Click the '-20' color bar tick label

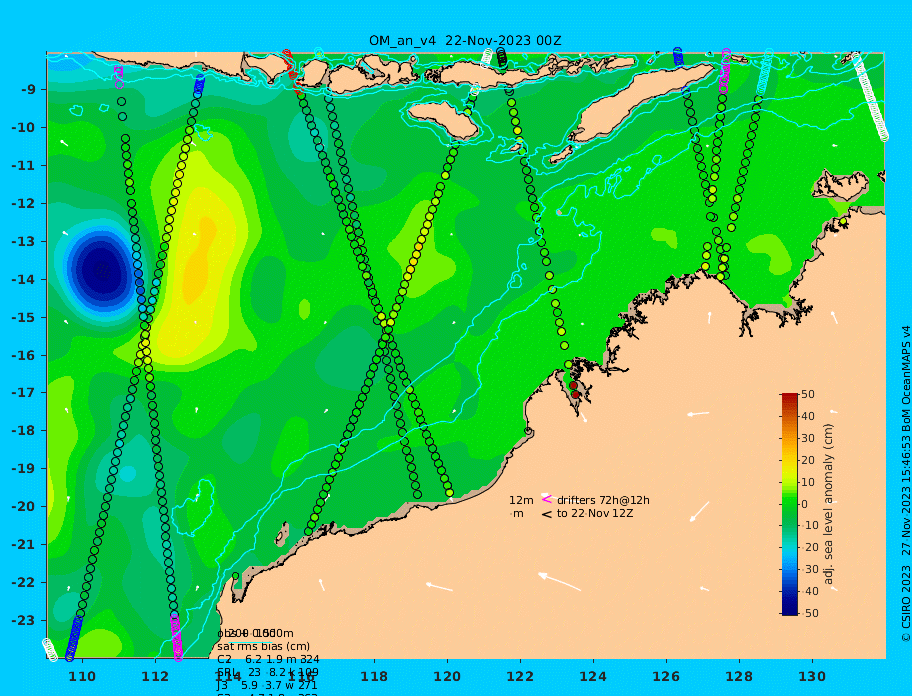tap(810, 547)
